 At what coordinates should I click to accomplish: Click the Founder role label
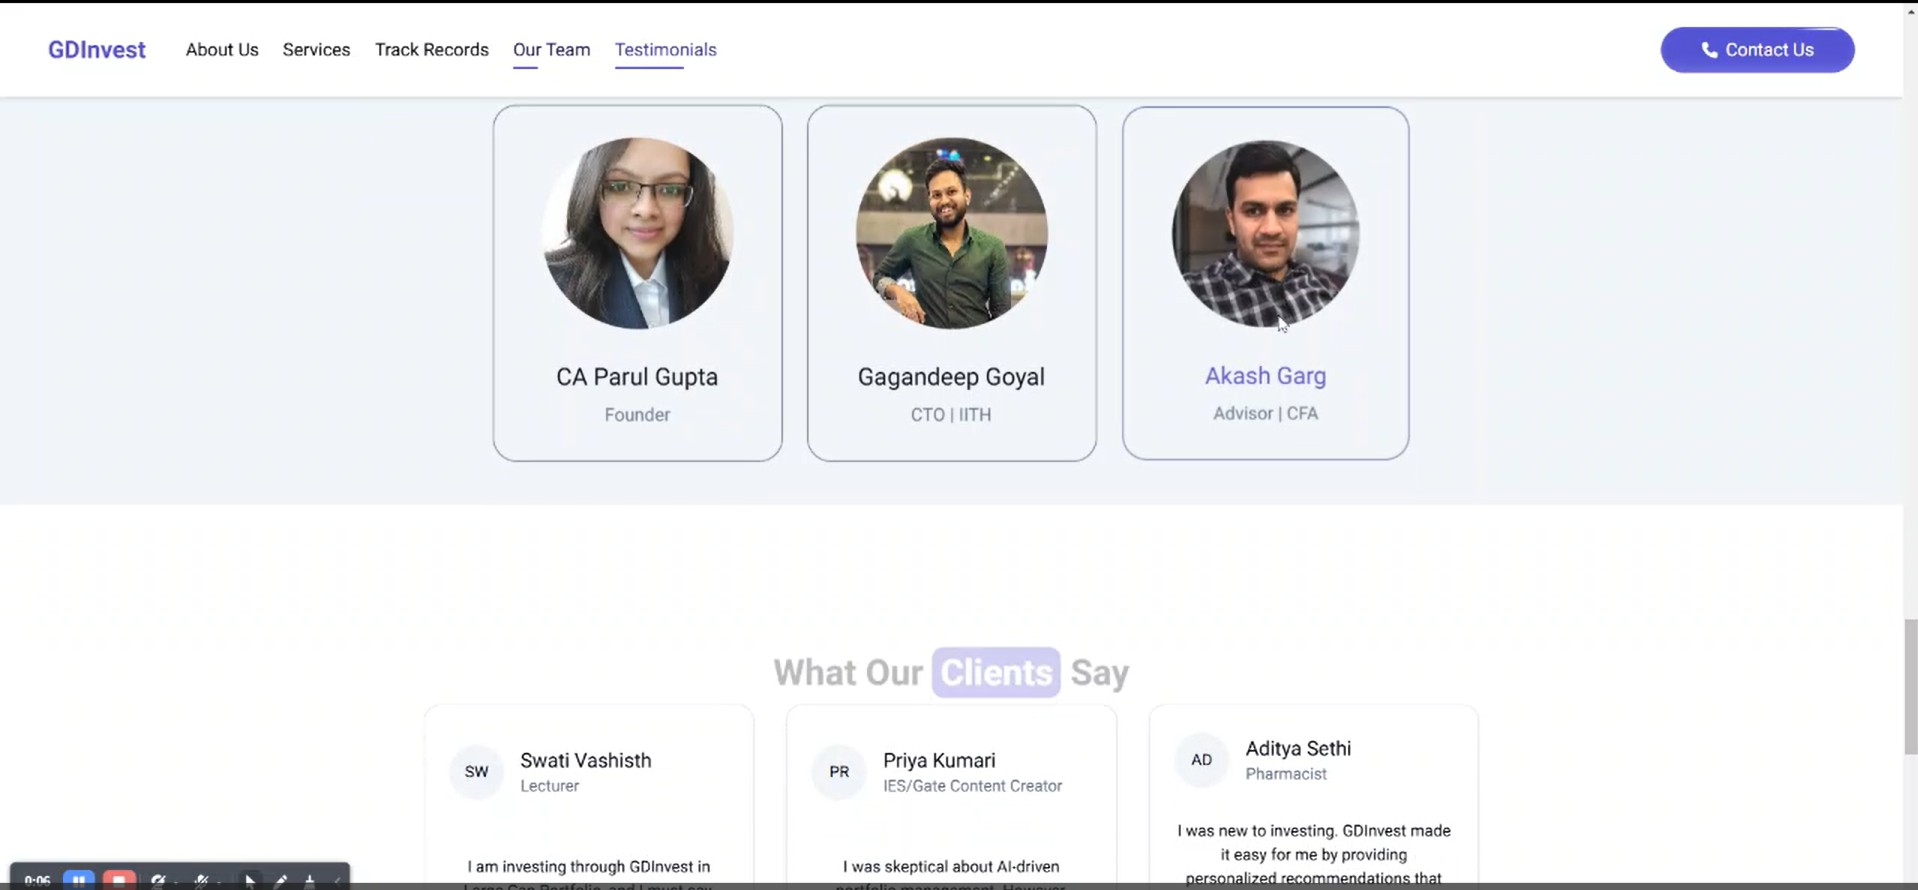tap(637, 414)
